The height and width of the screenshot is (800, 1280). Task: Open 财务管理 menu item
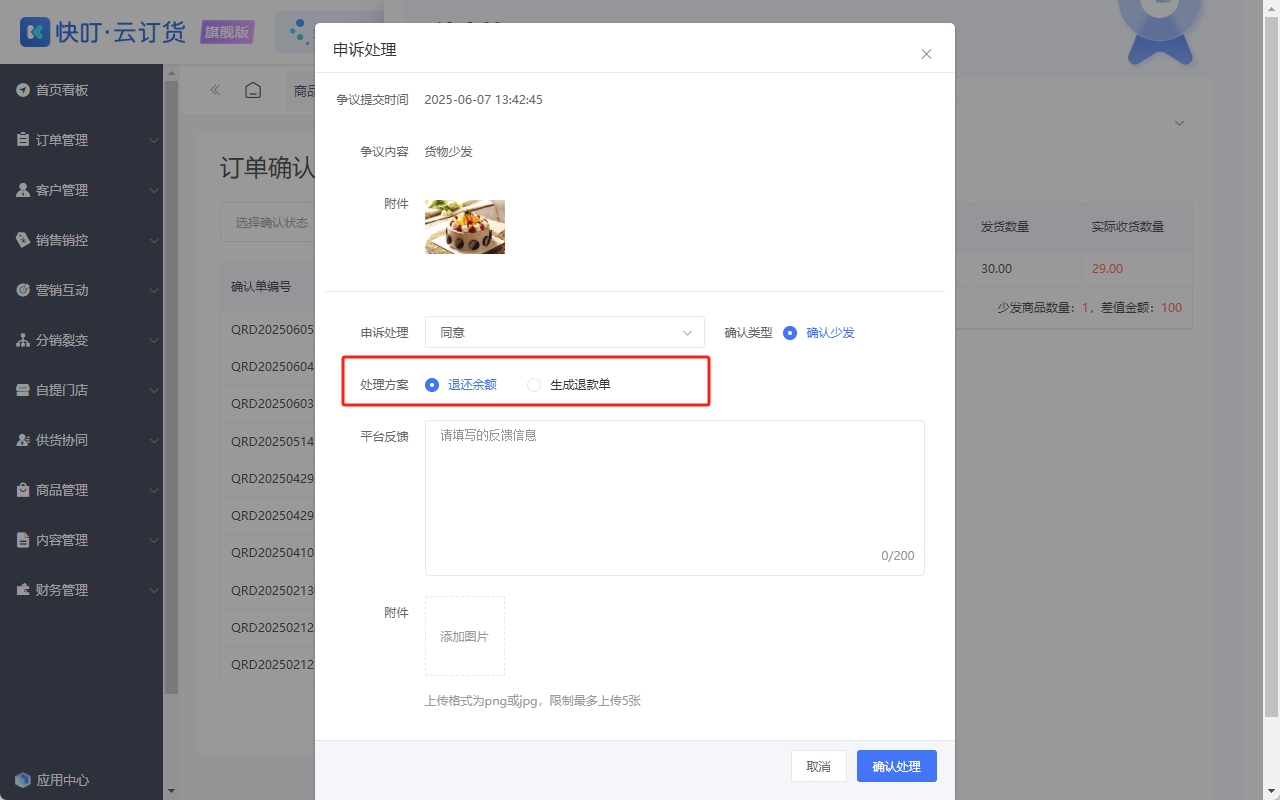[x=81, y=590]
